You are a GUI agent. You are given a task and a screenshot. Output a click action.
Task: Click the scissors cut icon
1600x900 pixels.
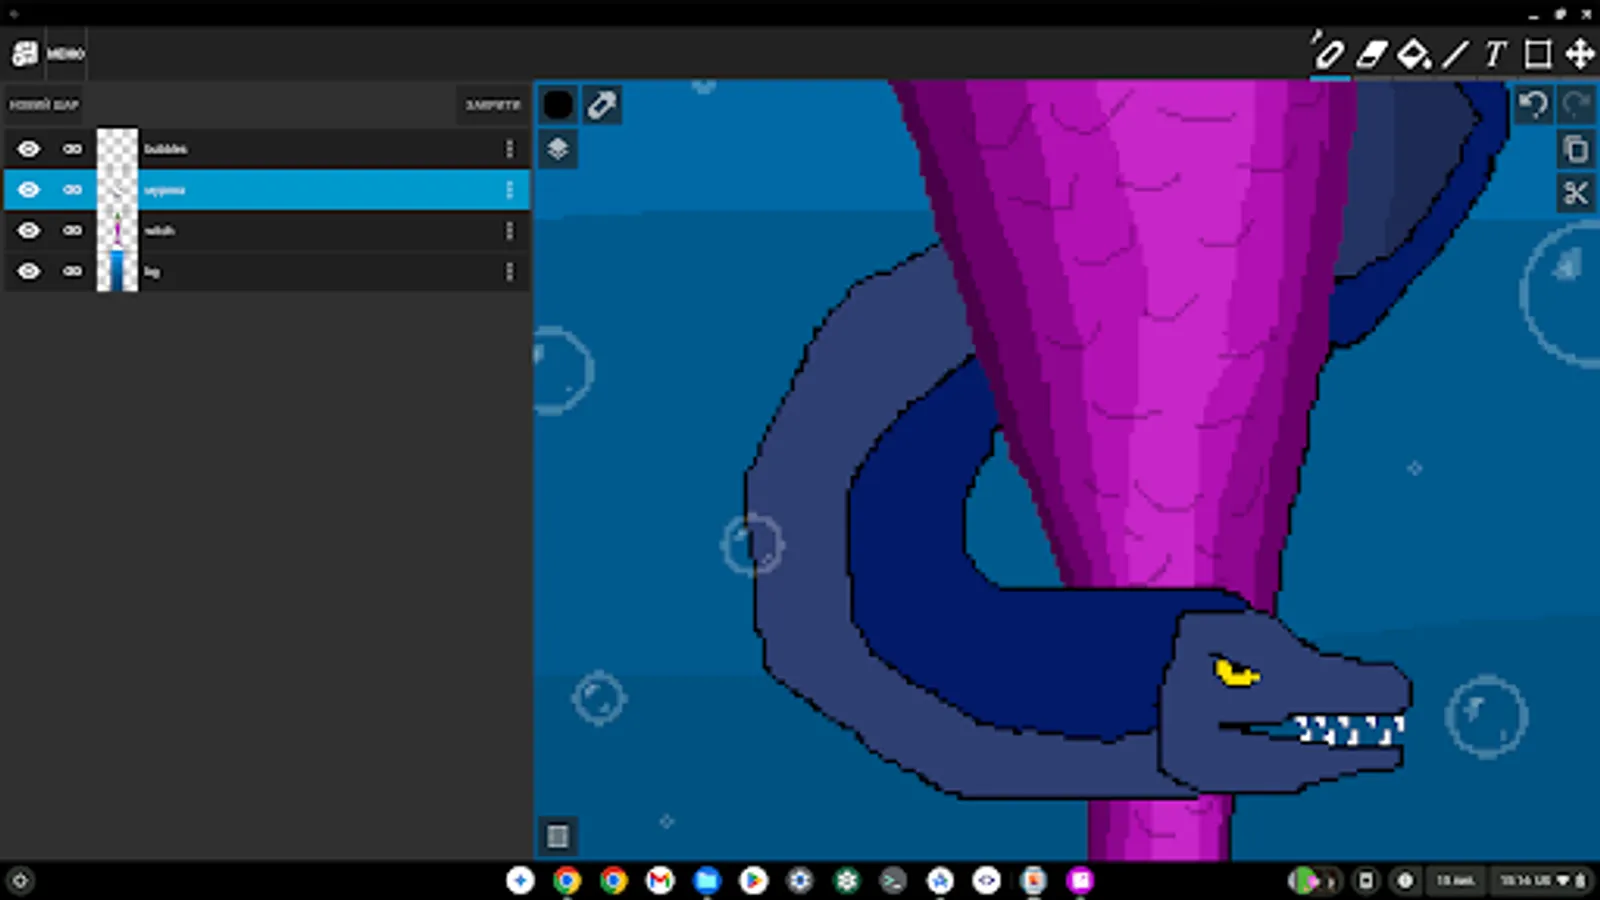pyautogui.click(x=1575, y=192)
